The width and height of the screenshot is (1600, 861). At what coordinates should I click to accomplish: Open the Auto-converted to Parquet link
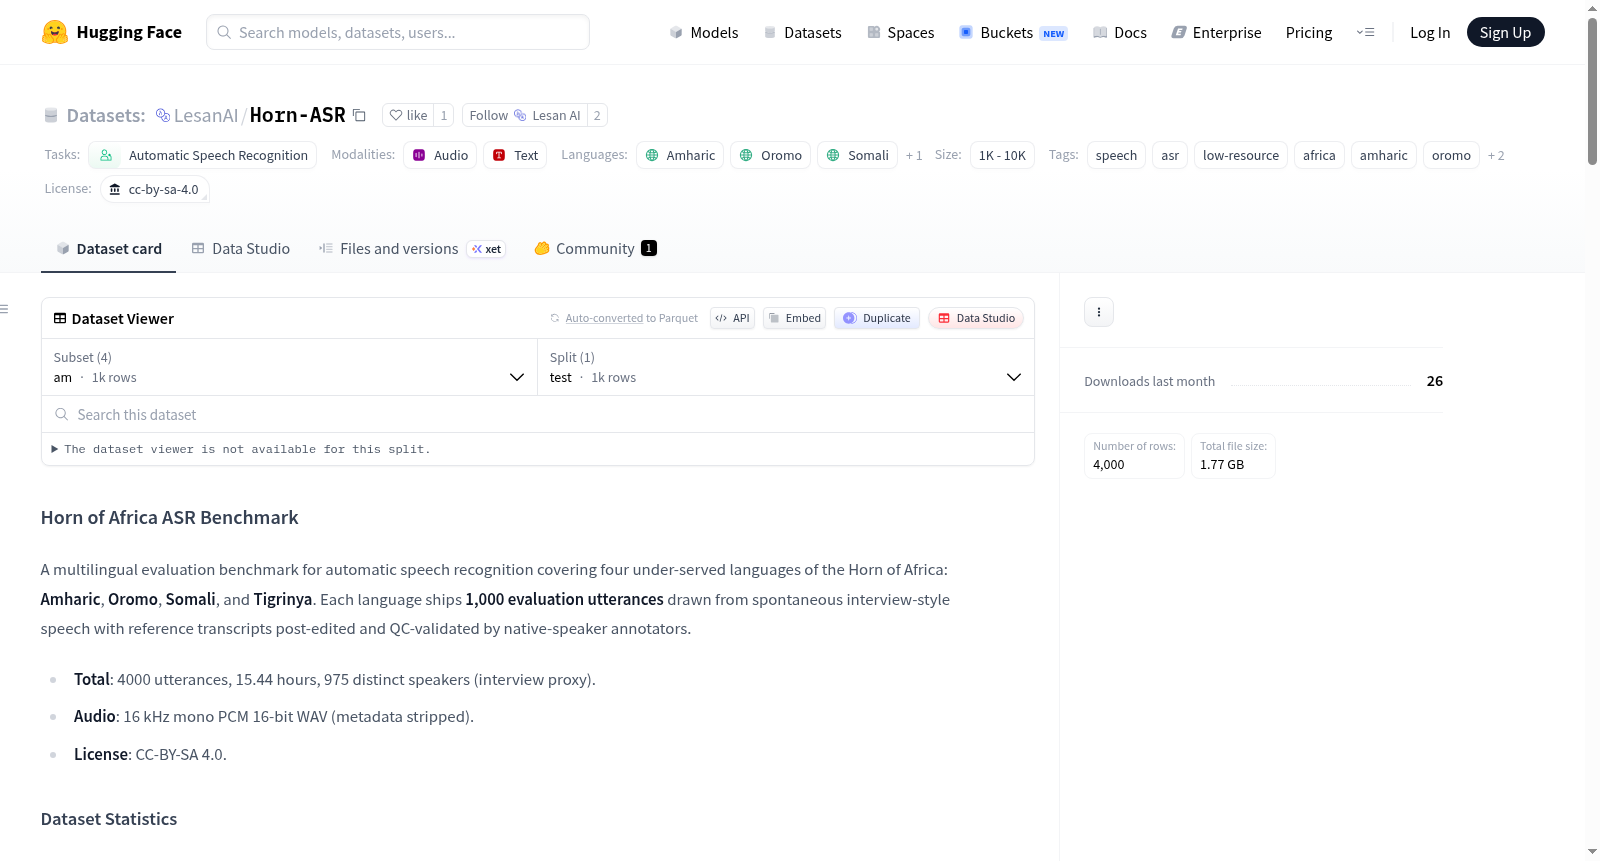[x=604, y=318]
